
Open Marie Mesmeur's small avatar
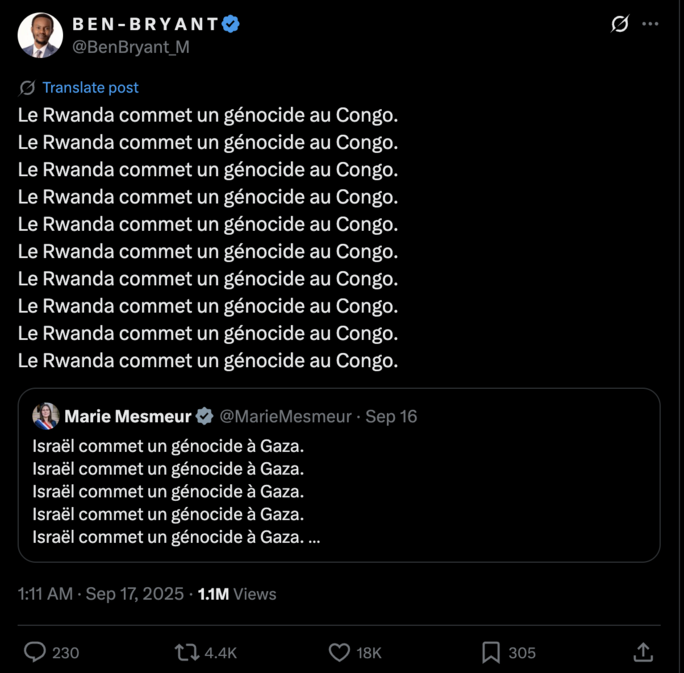tap(46, 416)
